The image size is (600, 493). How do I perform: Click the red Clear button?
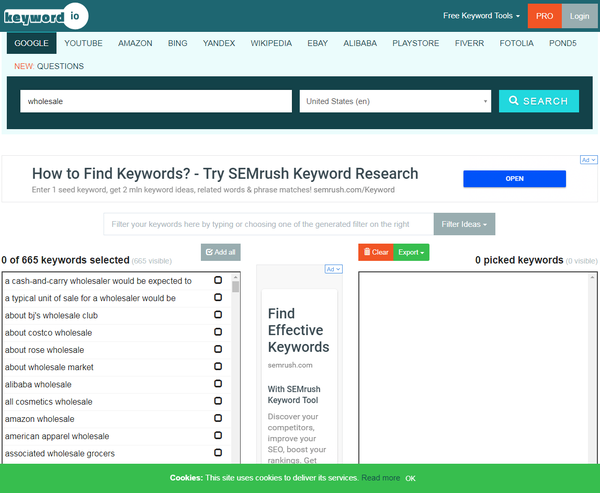(376, 252)
